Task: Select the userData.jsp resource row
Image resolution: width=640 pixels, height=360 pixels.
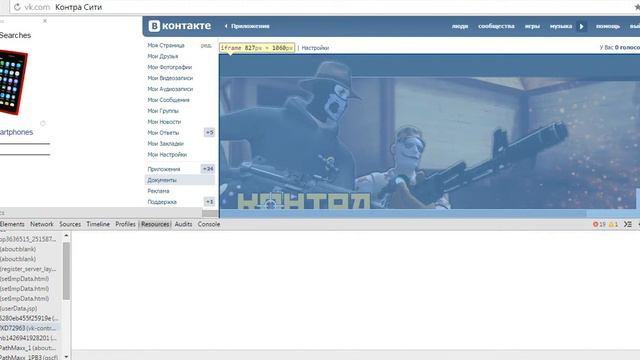Action: pyautogui.click(x=31, y=309)
